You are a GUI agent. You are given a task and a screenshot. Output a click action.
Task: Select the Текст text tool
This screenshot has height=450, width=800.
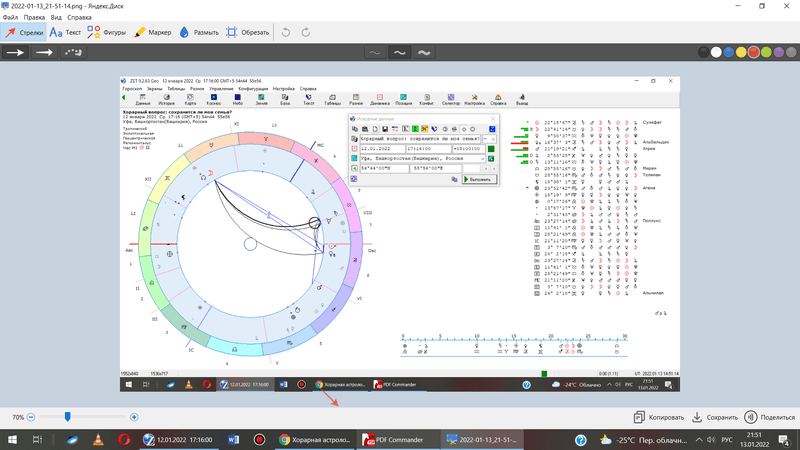tap(65, 32)
